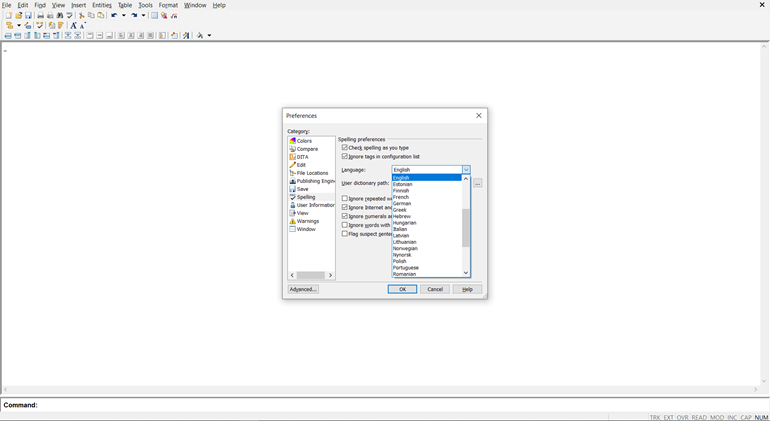Click the Paste clipboard icon
Image resolution: width=770 pixels, height=421 pixels.
pos(101,16)
